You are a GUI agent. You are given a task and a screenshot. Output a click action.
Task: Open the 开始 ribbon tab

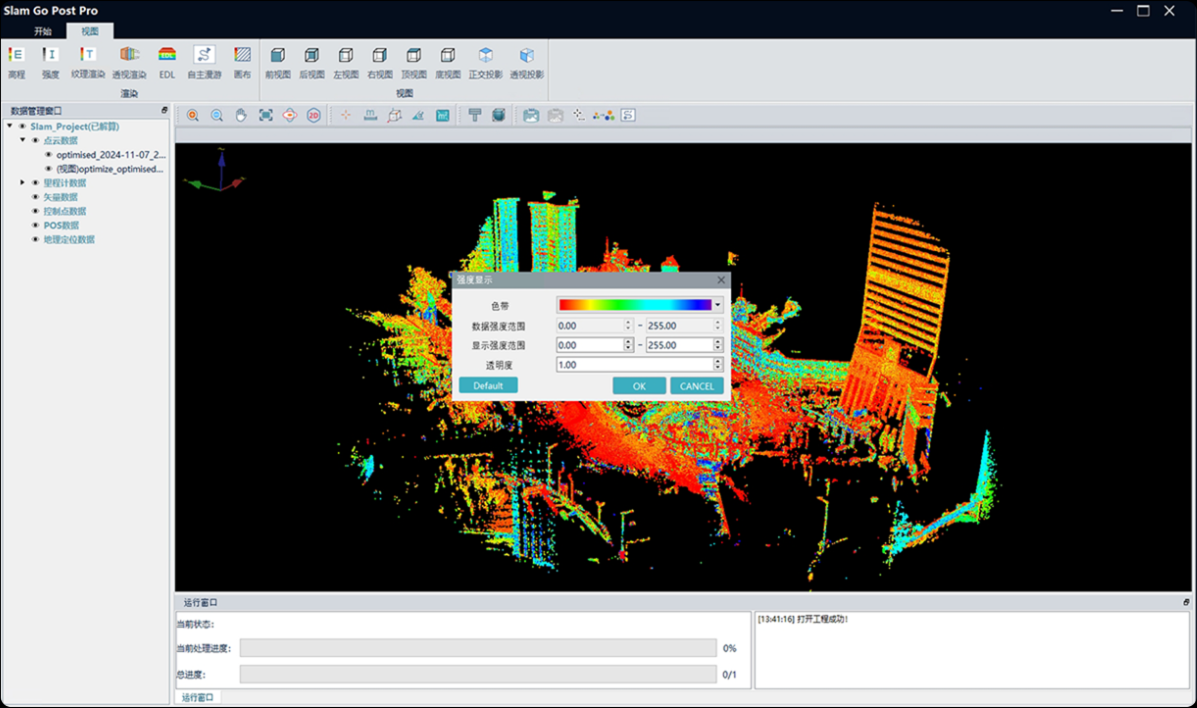pos(42,31)
